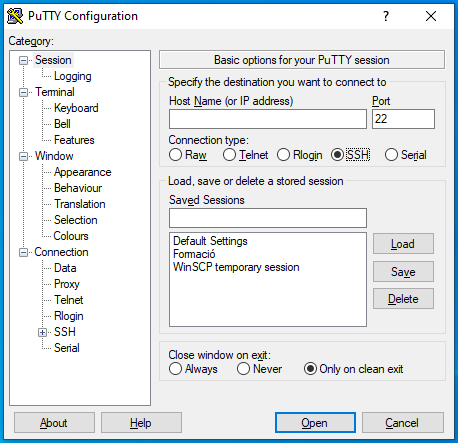Click the Port number field
The width and height of the screenshot is (458, 443).
(403, 119)
